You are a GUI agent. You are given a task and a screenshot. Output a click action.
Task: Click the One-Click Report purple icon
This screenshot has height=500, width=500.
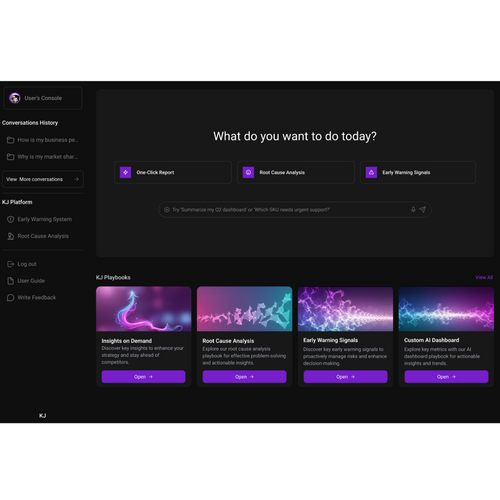click(125, 172)
